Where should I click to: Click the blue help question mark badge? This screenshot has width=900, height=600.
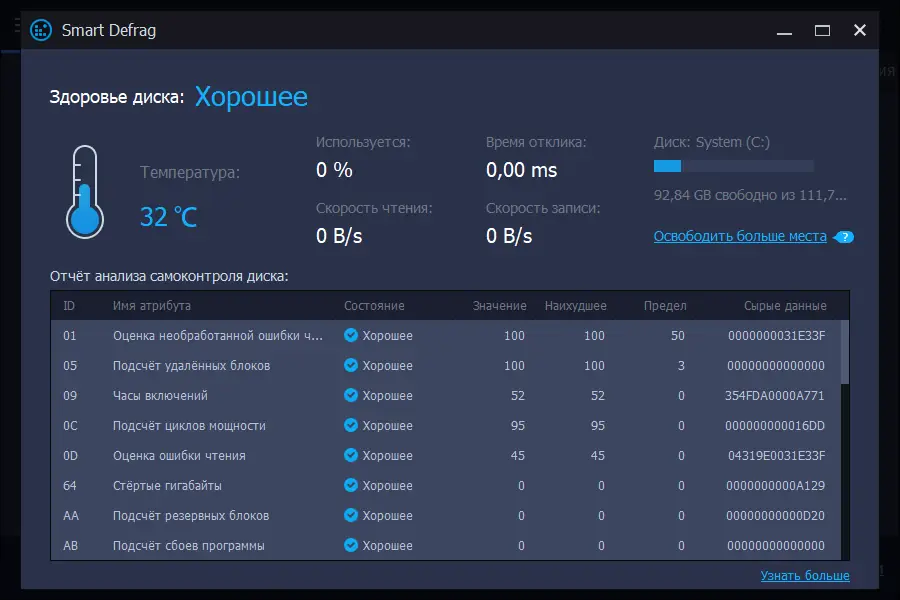[x=845, y=237]
